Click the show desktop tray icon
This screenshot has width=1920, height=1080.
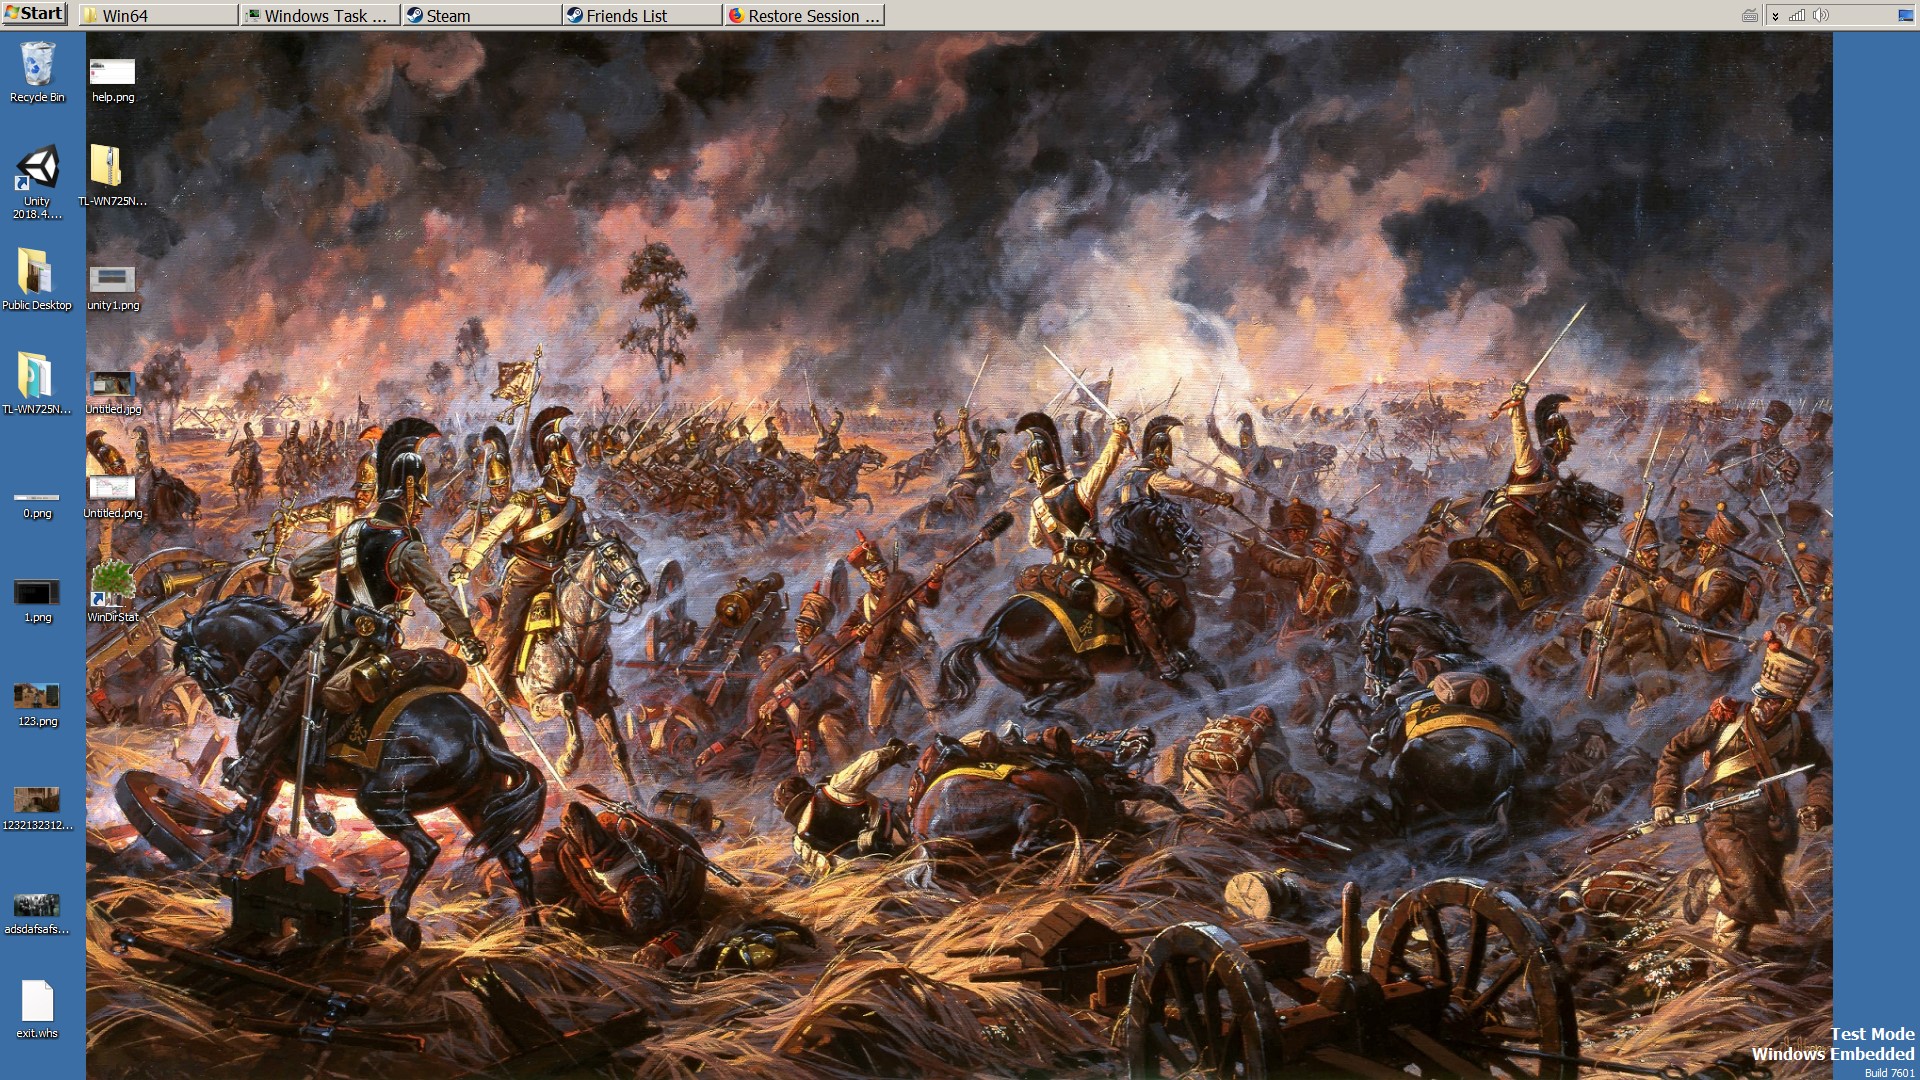pyautogui.click(x=1905, y=15)
